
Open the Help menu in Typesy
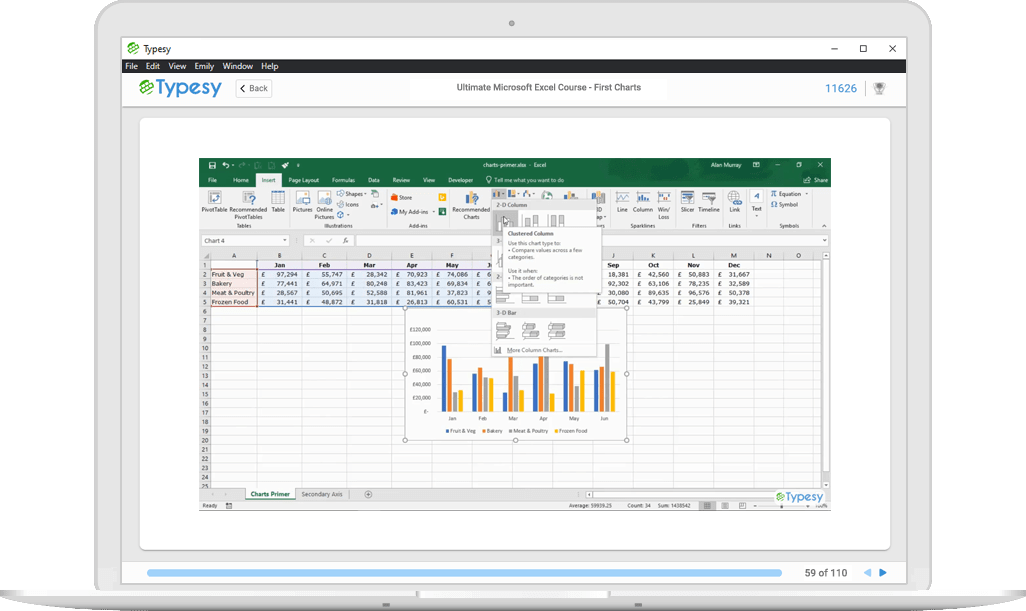tap(270, 66)
